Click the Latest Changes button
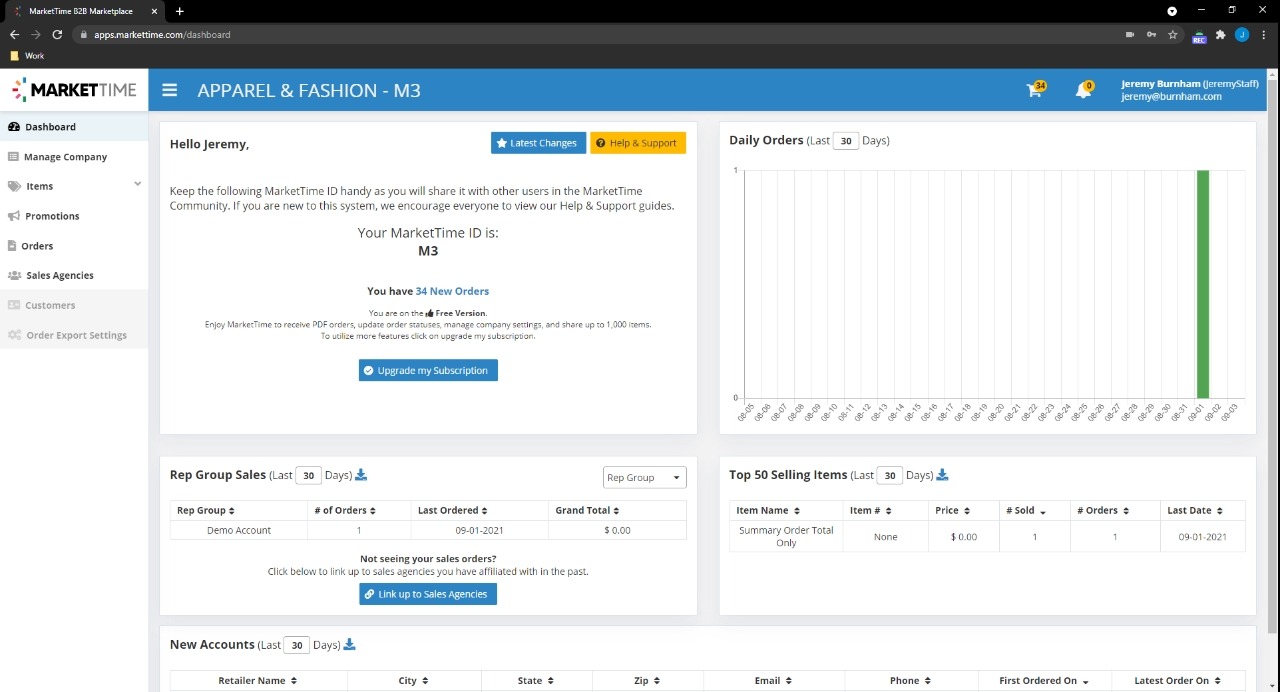The image size is (1280, 692). click(x=538, y=143)
